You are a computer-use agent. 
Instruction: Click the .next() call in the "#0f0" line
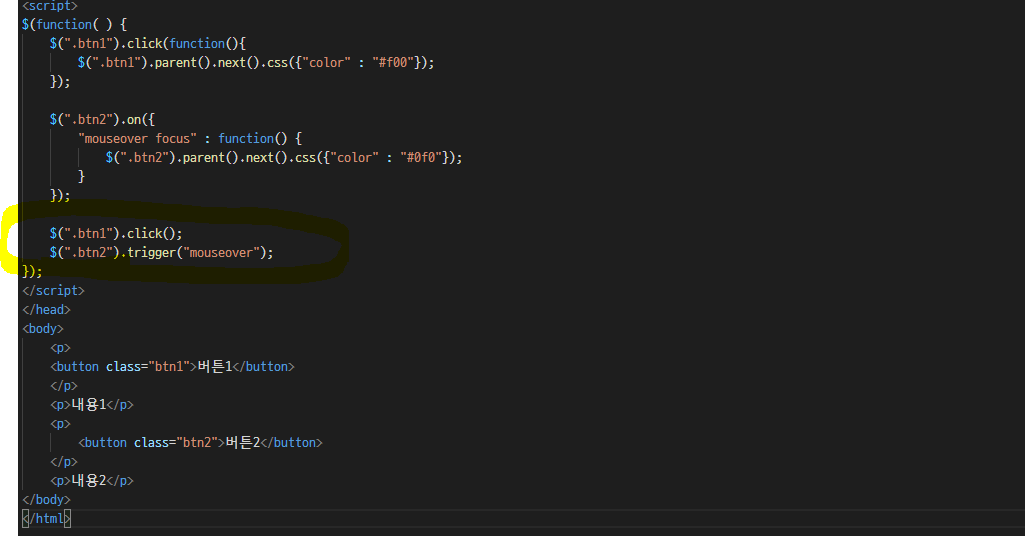263,158
